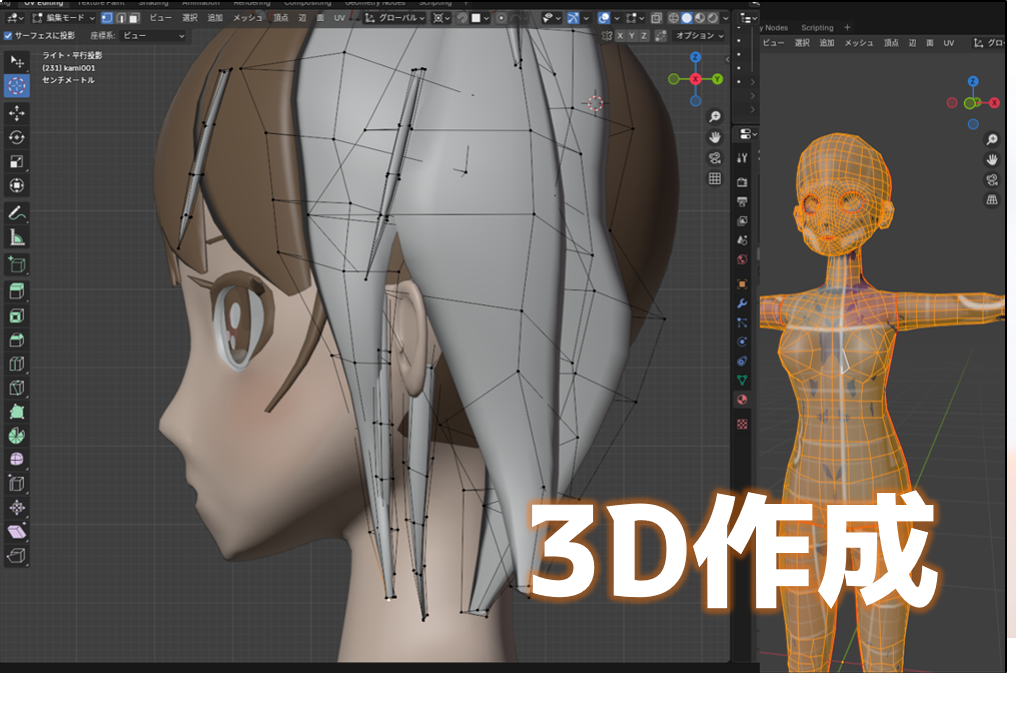Select the Extrude Region tool
The height and width of the screenshot is (714, 1025).
pyautogui.click(x=16, y=291)
